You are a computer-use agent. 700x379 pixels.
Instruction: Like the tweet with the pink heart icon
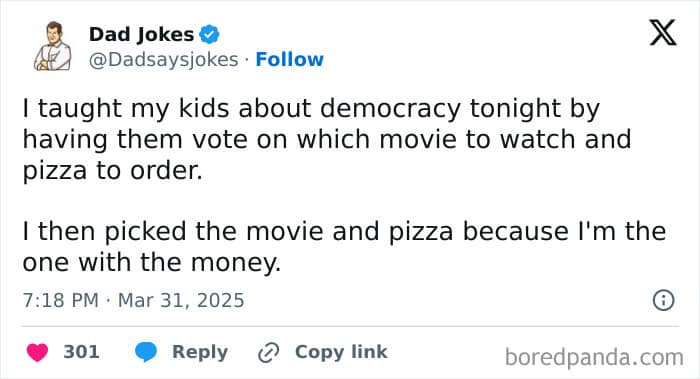(x=38, y=352)
